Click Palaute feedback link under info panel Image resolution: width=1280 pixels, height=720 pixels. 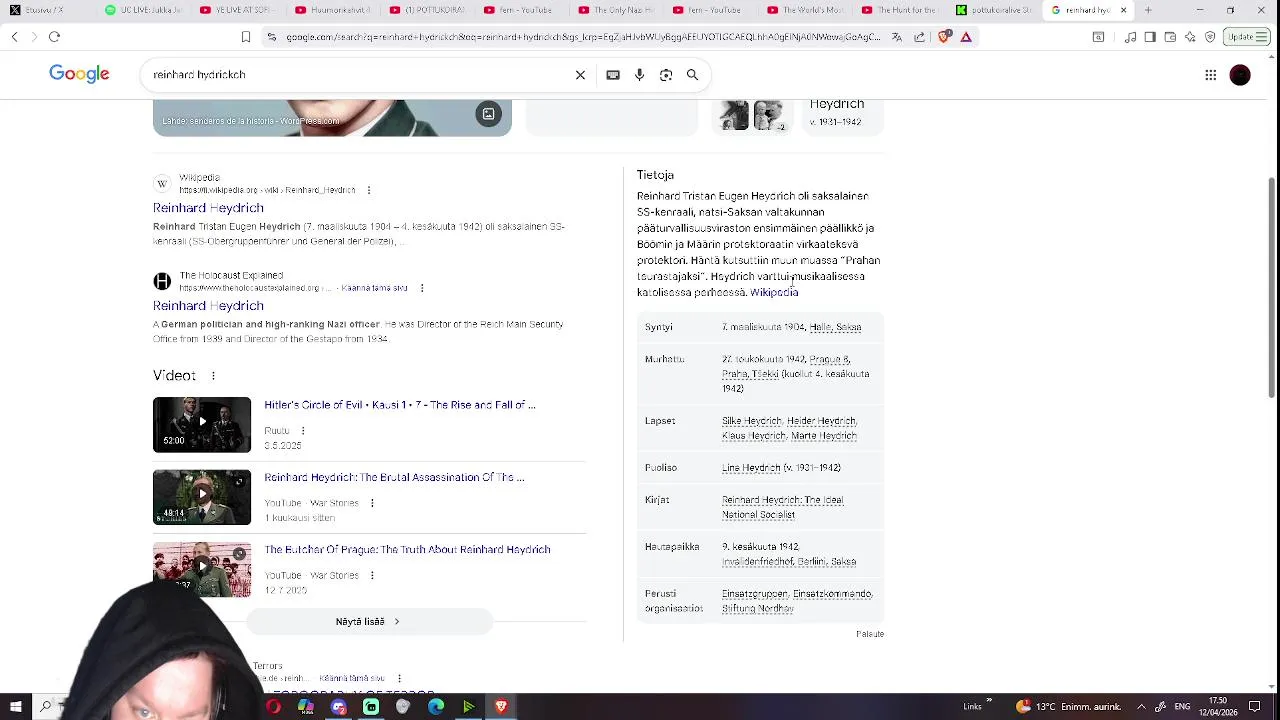870,634
